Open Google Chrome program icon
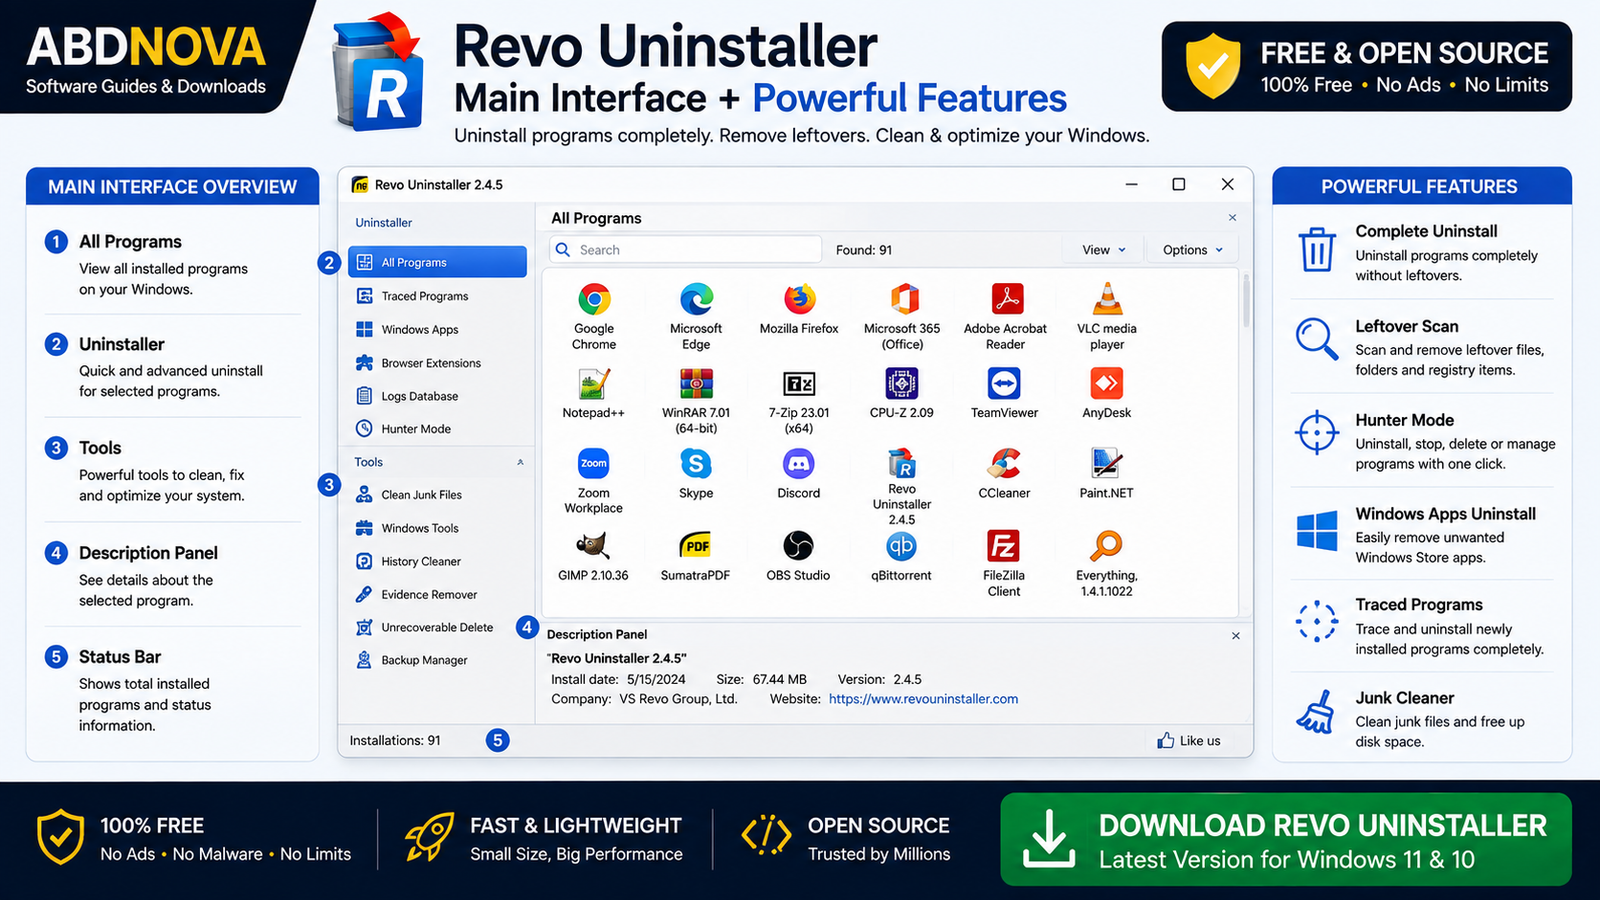1600x900 pixels. pyautogui.click(x=594, y=299)
